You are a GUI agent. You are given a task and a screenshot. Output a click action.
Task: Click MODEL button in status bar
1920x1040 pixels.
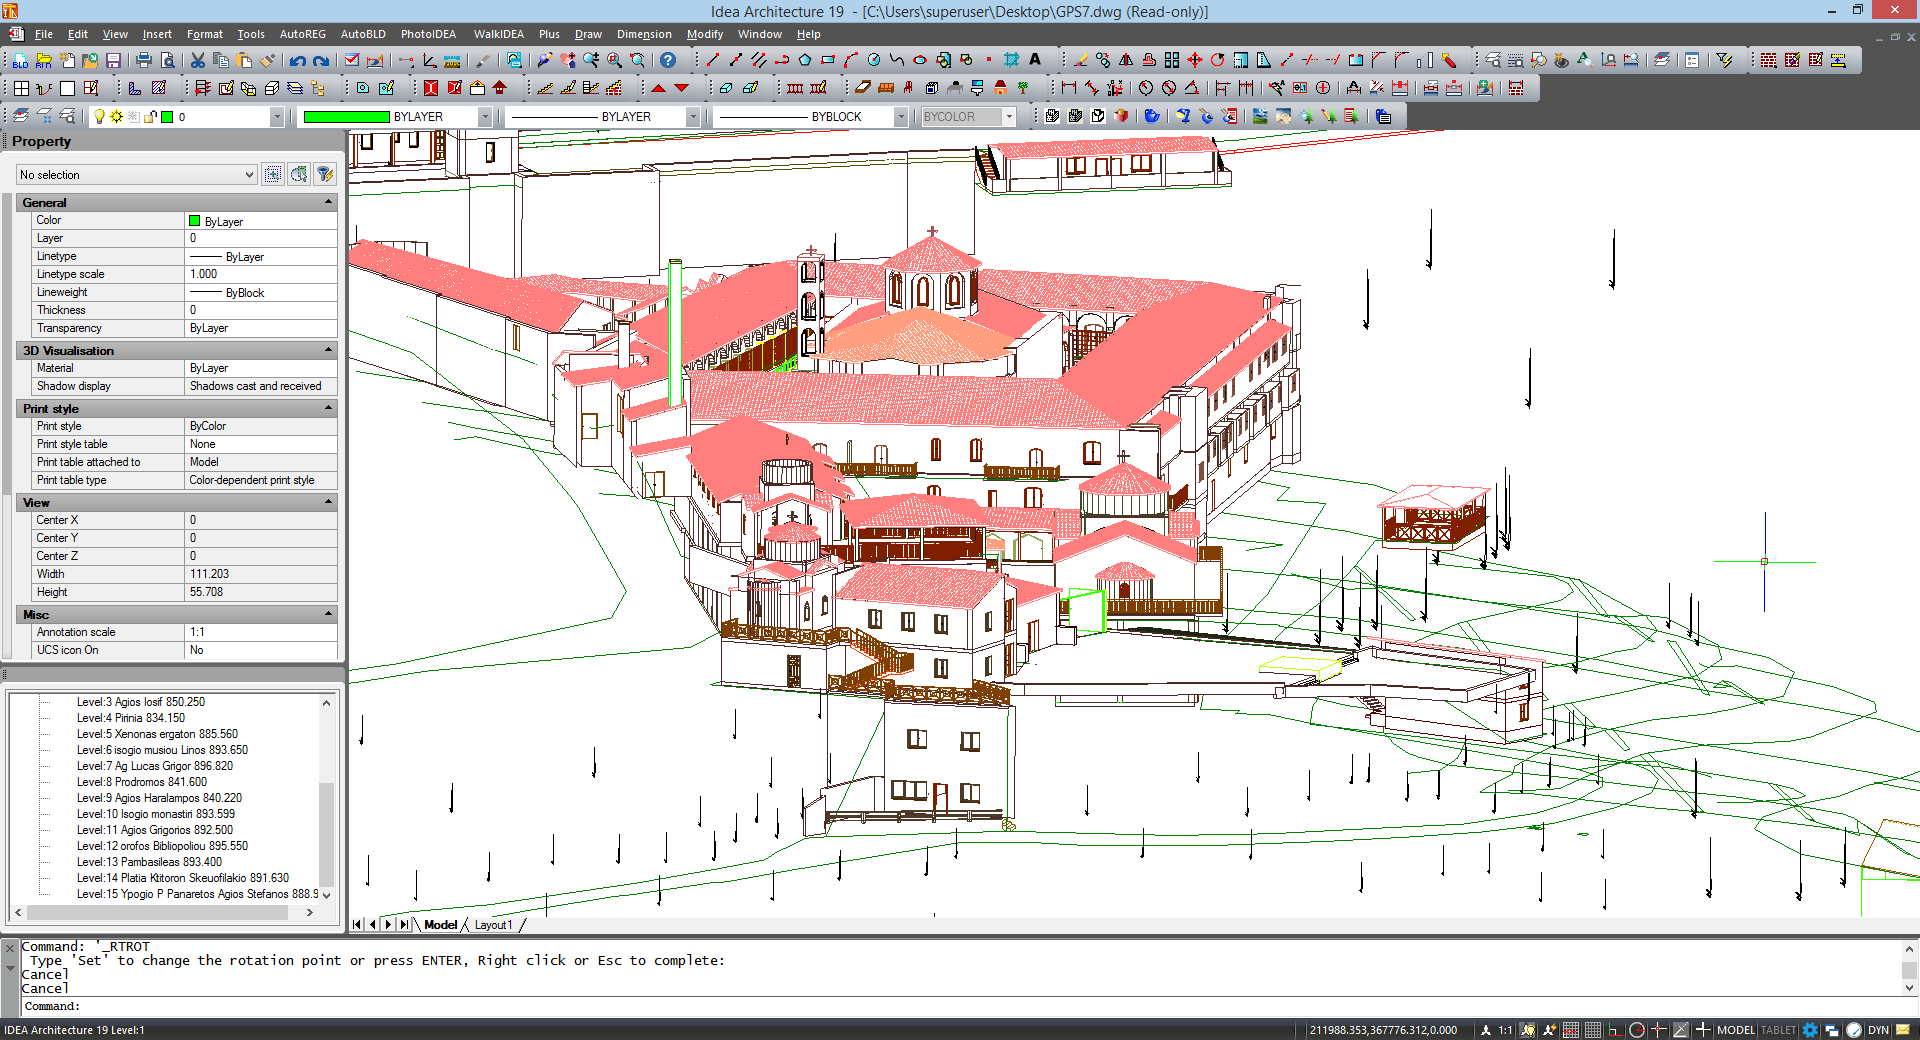(1736, 1030)
